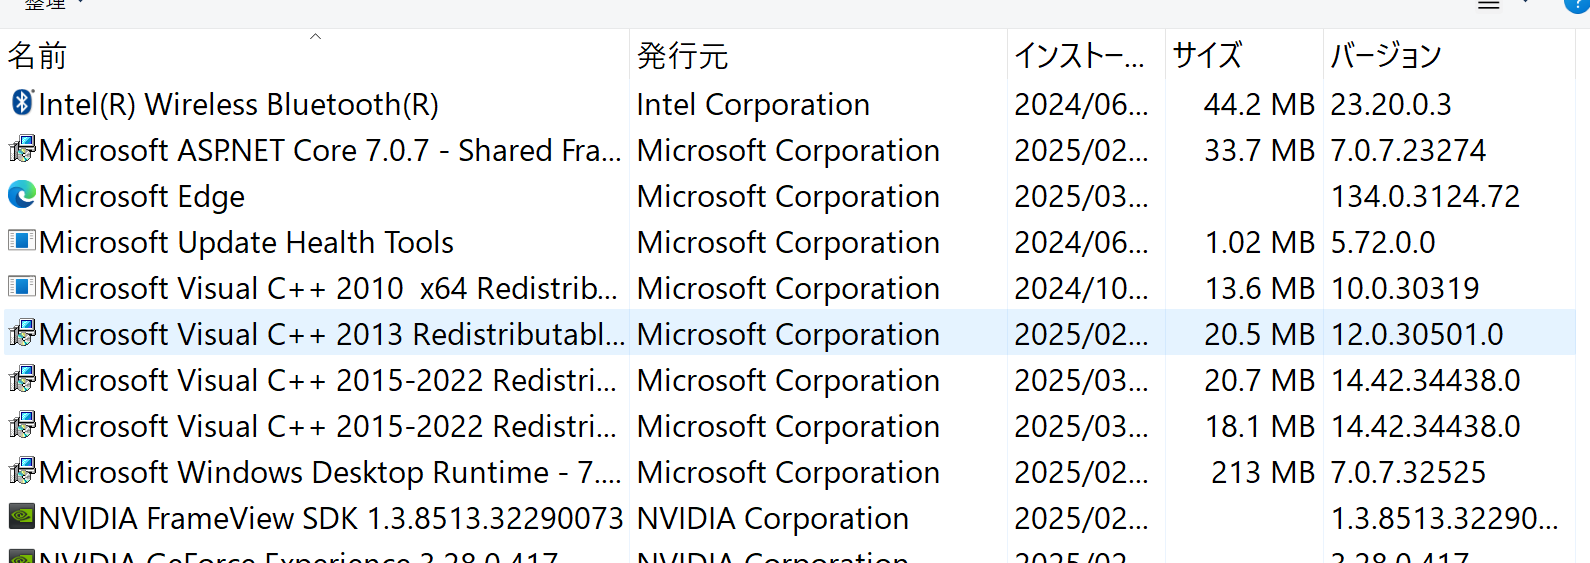Click Microsoft Corporation in the Windows Desktop Runtime row
The height and width of the screenshot is (563, 1590).
click(x=788, y=473)
